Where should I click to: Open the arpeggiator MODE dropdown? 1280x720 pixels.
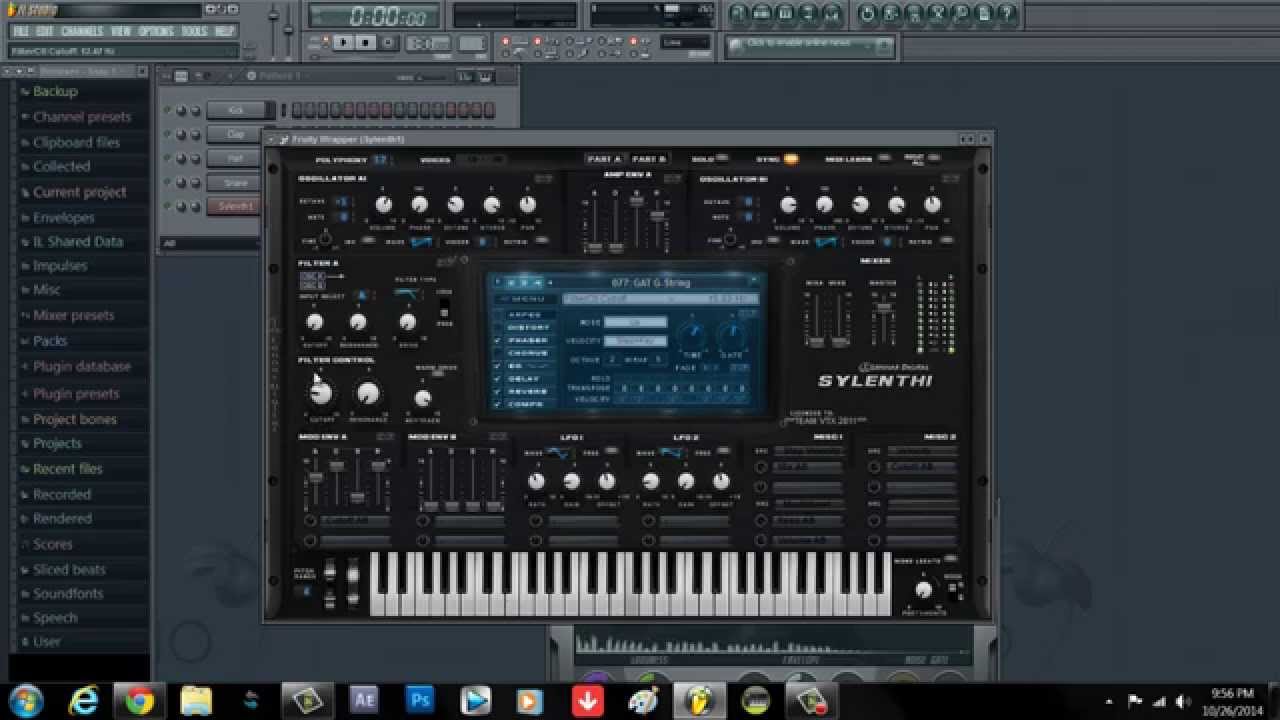635,322
